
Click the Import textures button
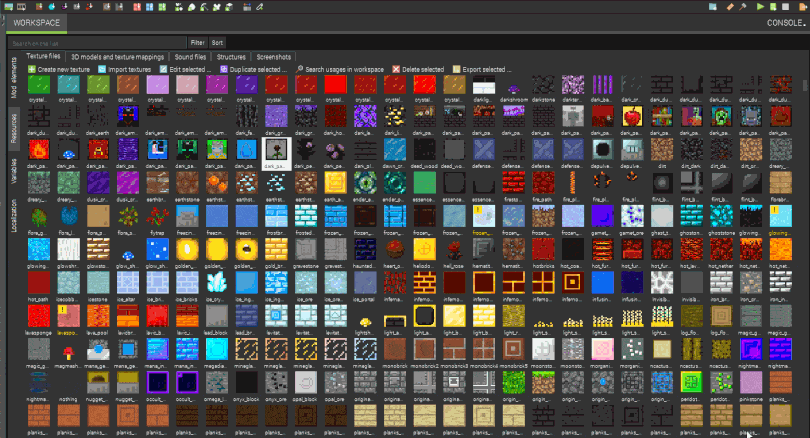(124, 69)
